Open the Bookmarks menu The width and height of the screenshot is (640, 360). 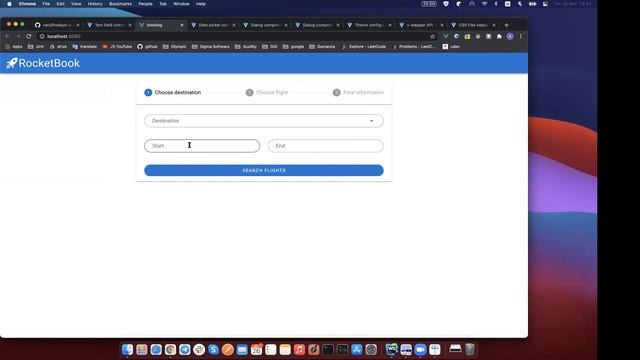pos(120,4)
